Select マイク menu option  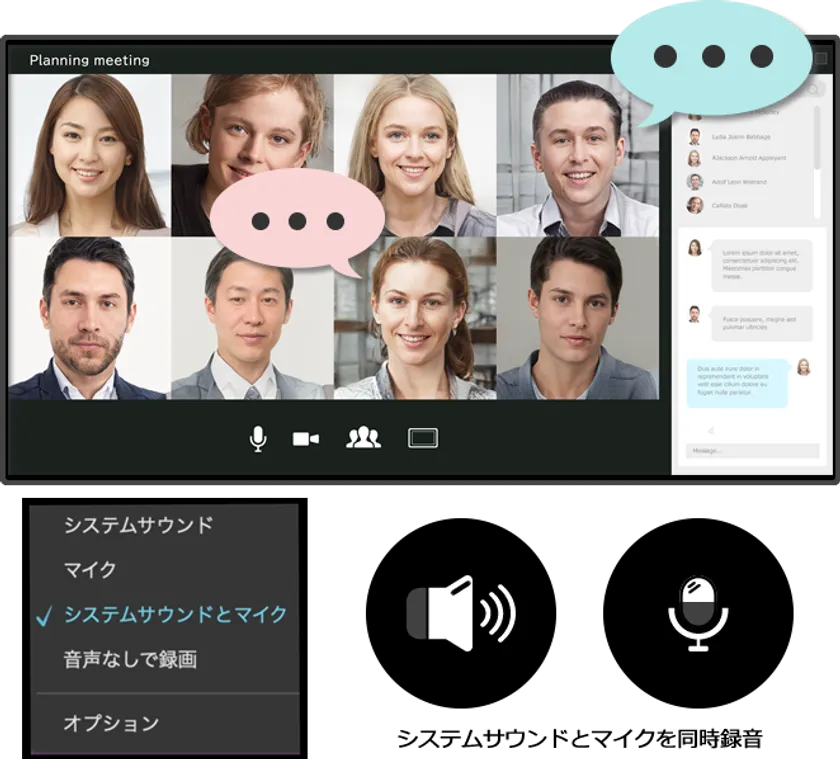click(90, 570)
